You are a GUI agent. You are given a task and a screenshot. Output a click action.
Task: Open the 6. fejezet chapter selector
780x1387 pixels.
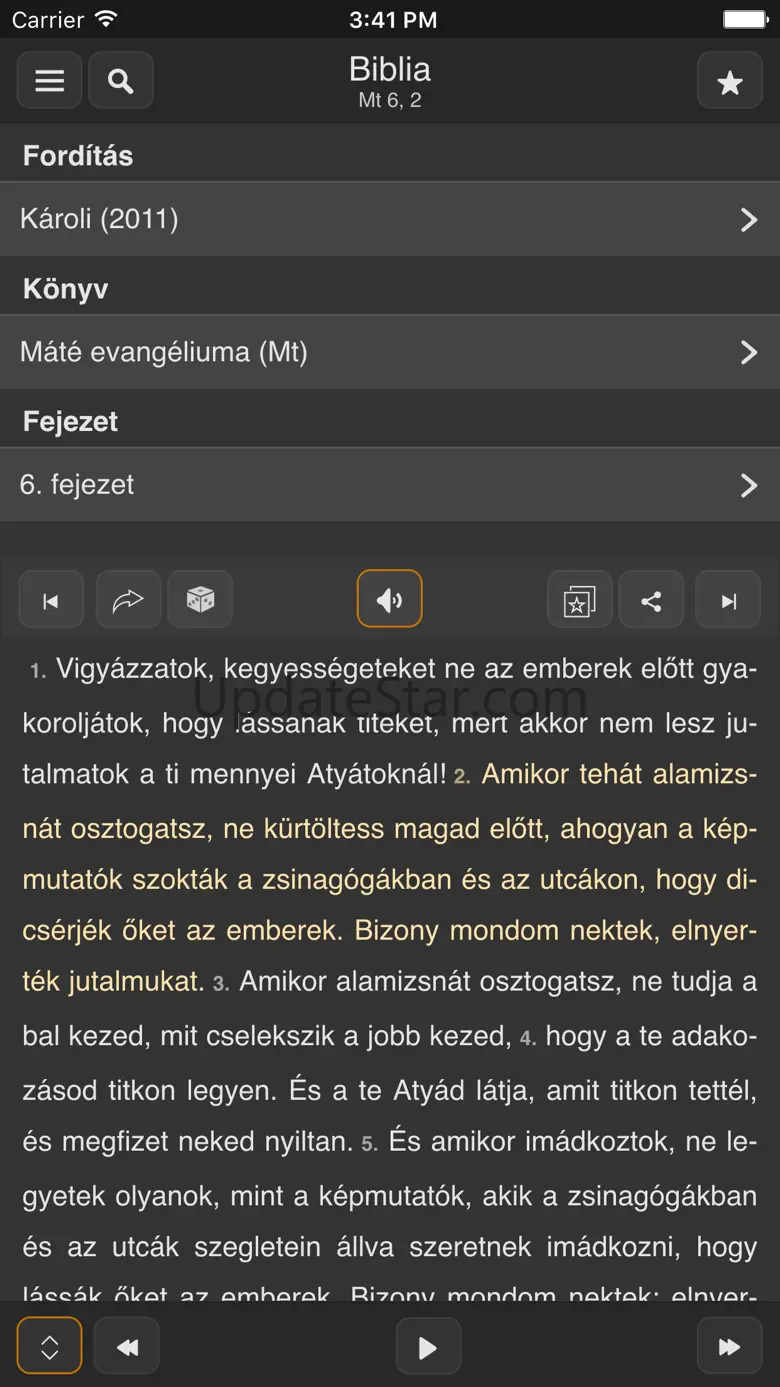tap(390, 485)
